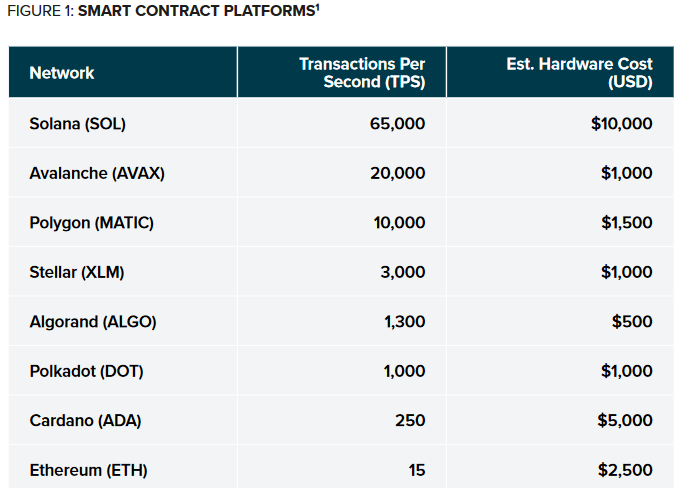The width and height of the screenshot is (674, 488).
Task: Select the "Cardano (ADA)" network cell
Action: [85, 421]
